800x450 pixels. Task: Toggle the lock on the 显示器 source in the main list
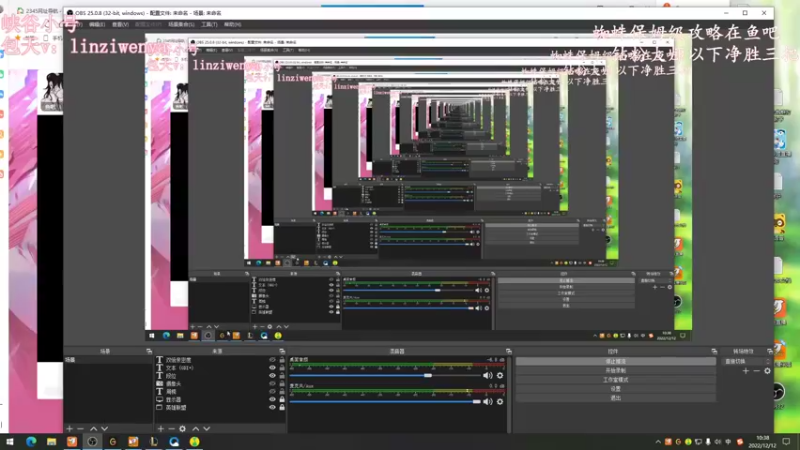click(x=282, y=399)
